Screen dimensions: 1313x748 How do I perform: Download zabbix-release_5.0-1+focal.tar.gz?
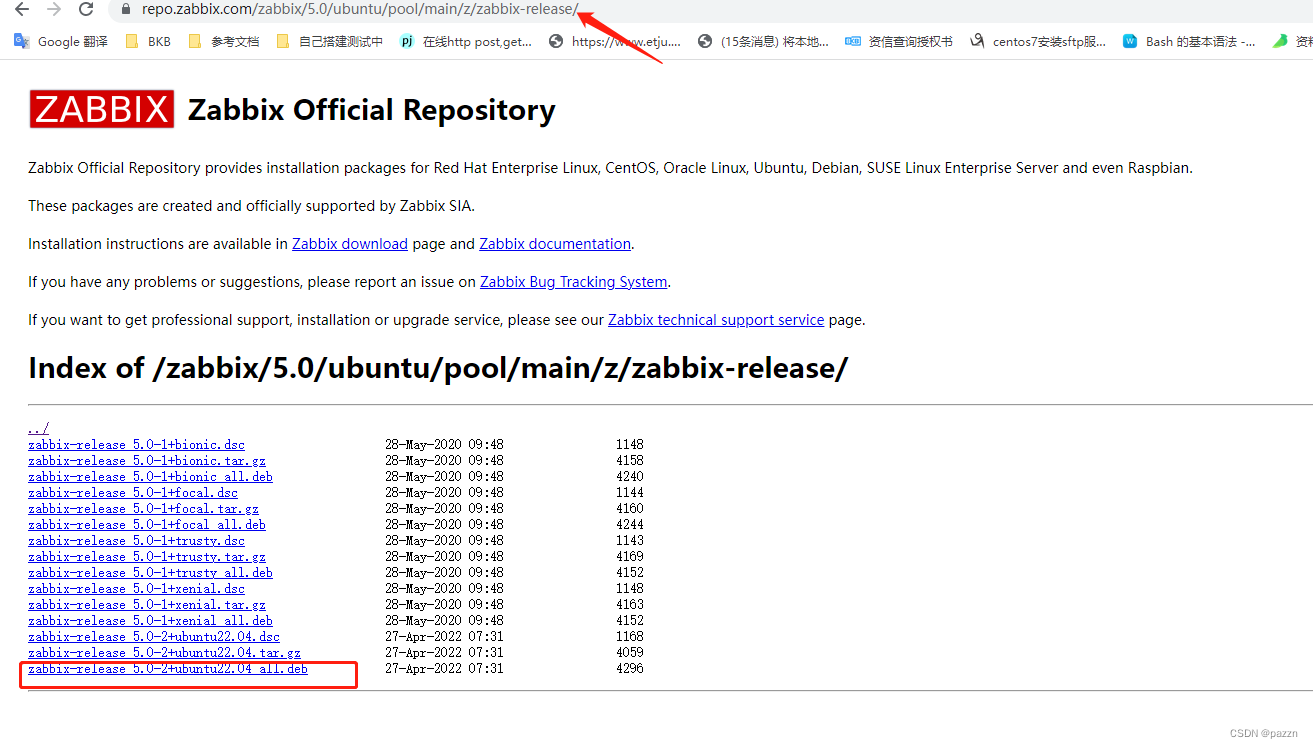pyautogui.click(x=142, y=508)
